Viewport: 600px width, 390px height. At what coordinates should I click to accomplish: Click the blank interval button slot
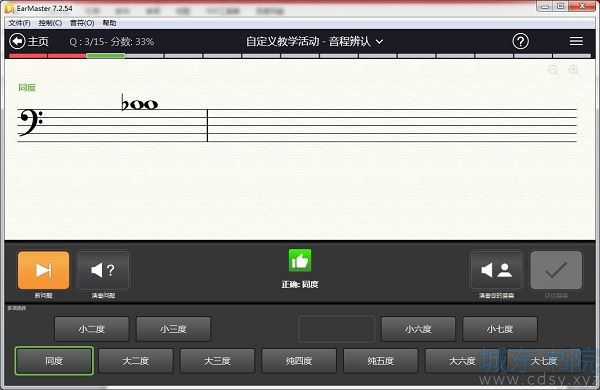[336, 329]
